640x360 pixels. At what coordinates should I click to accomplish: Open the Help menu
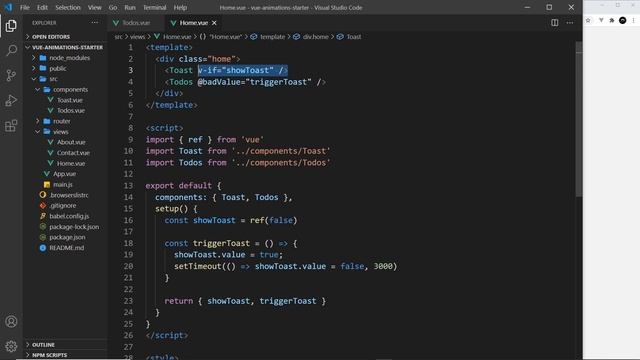click(x=180, y=7)
